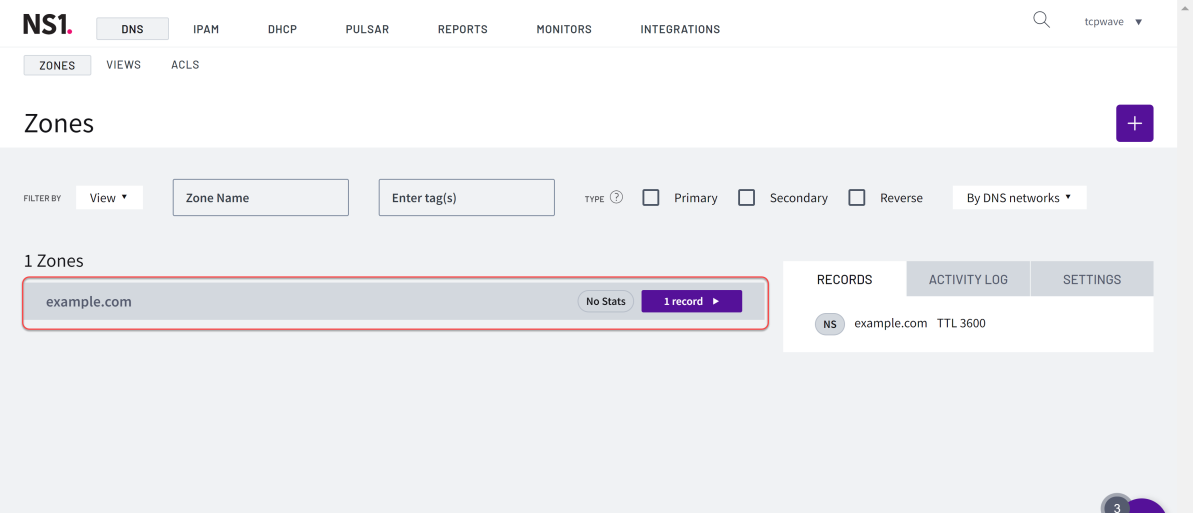Open the example.com zone row
This screenshot has width=1193, height=514.
point(300,301)
